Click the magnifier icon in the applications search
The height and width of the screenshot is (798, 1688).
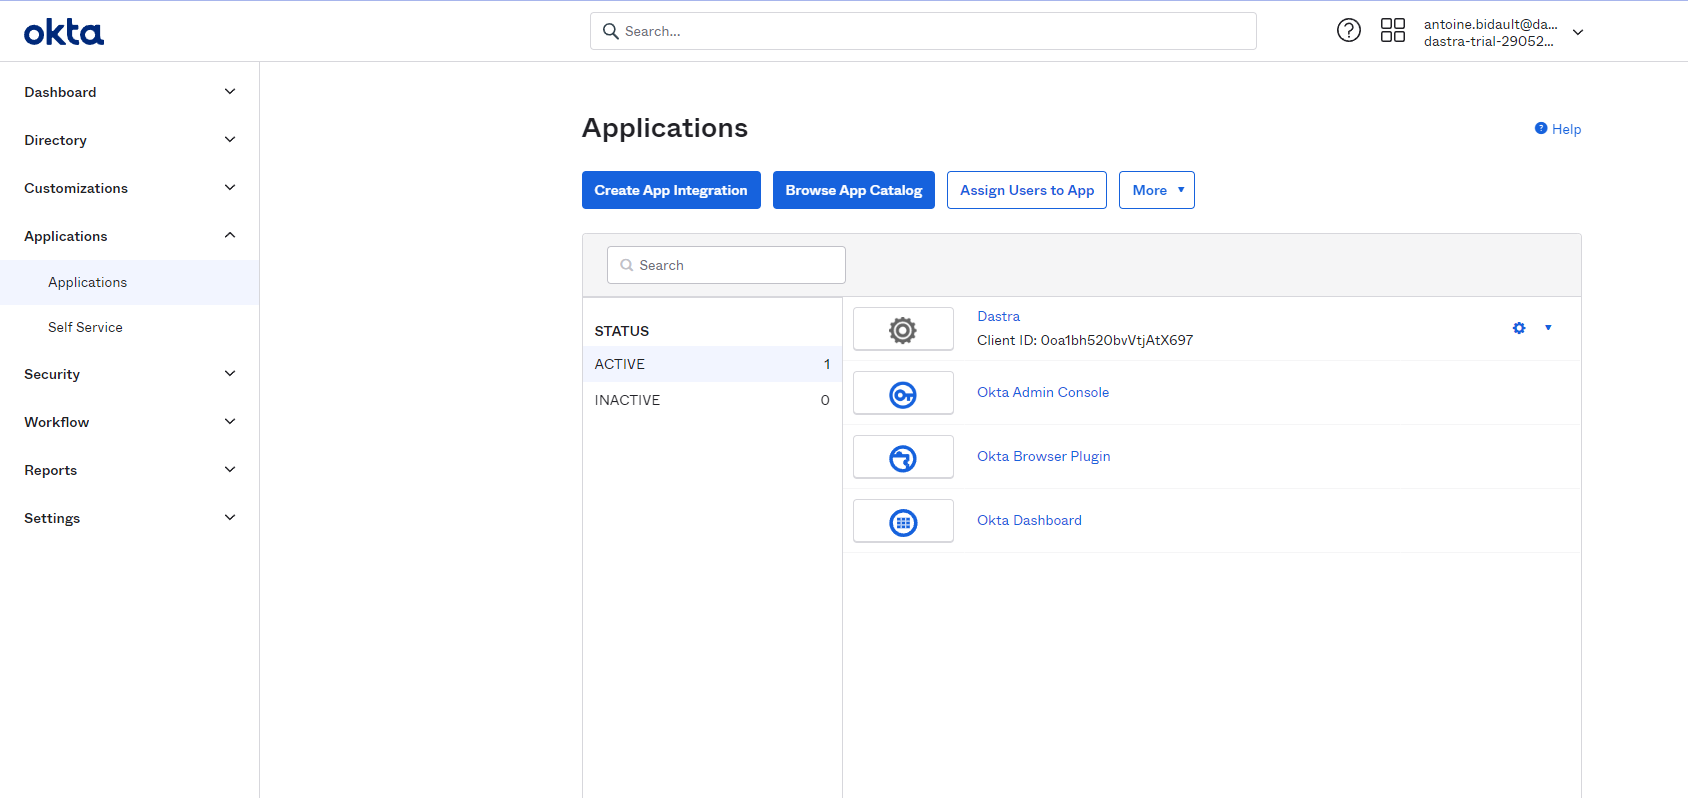(x=627, y=265)
